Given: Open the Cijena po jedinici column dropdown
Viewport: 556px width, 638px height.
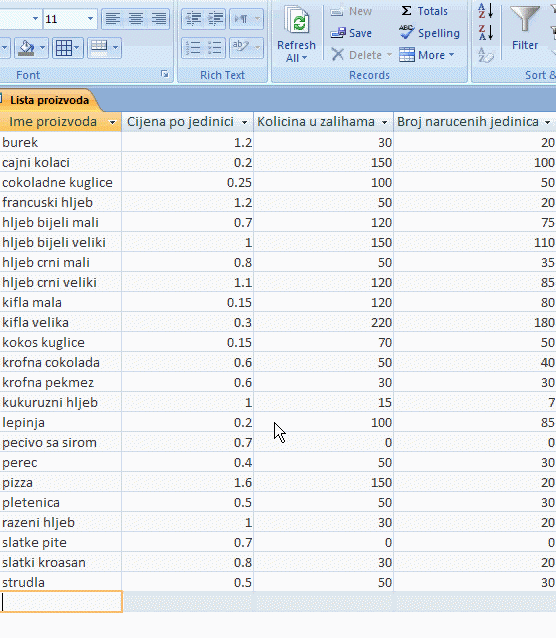Looking at the screenshot, I should tap(244, 122).
